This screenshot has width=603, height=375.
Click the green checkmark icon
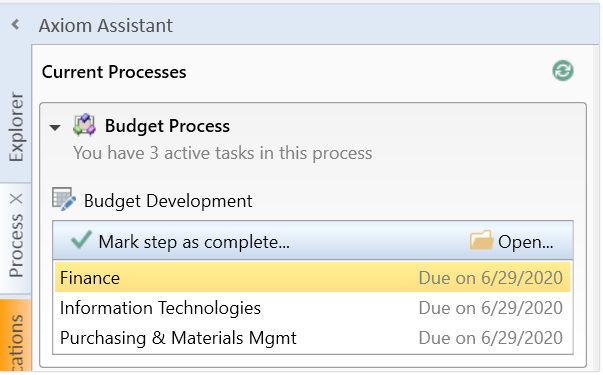pyautogui.click(x=82, y=240)
